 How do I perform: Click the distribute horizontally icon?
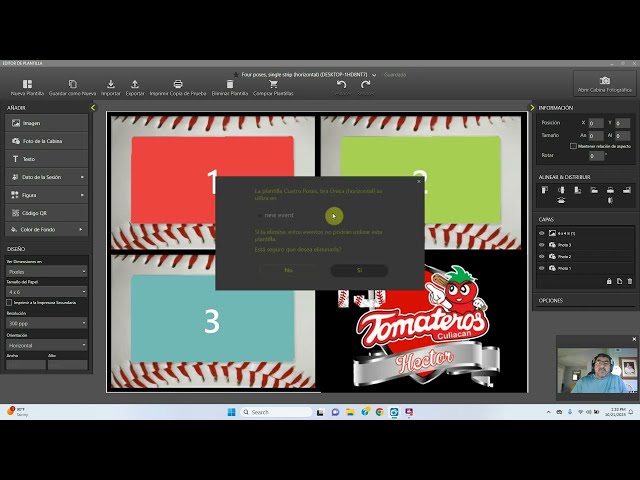click(x=610, y=200)
